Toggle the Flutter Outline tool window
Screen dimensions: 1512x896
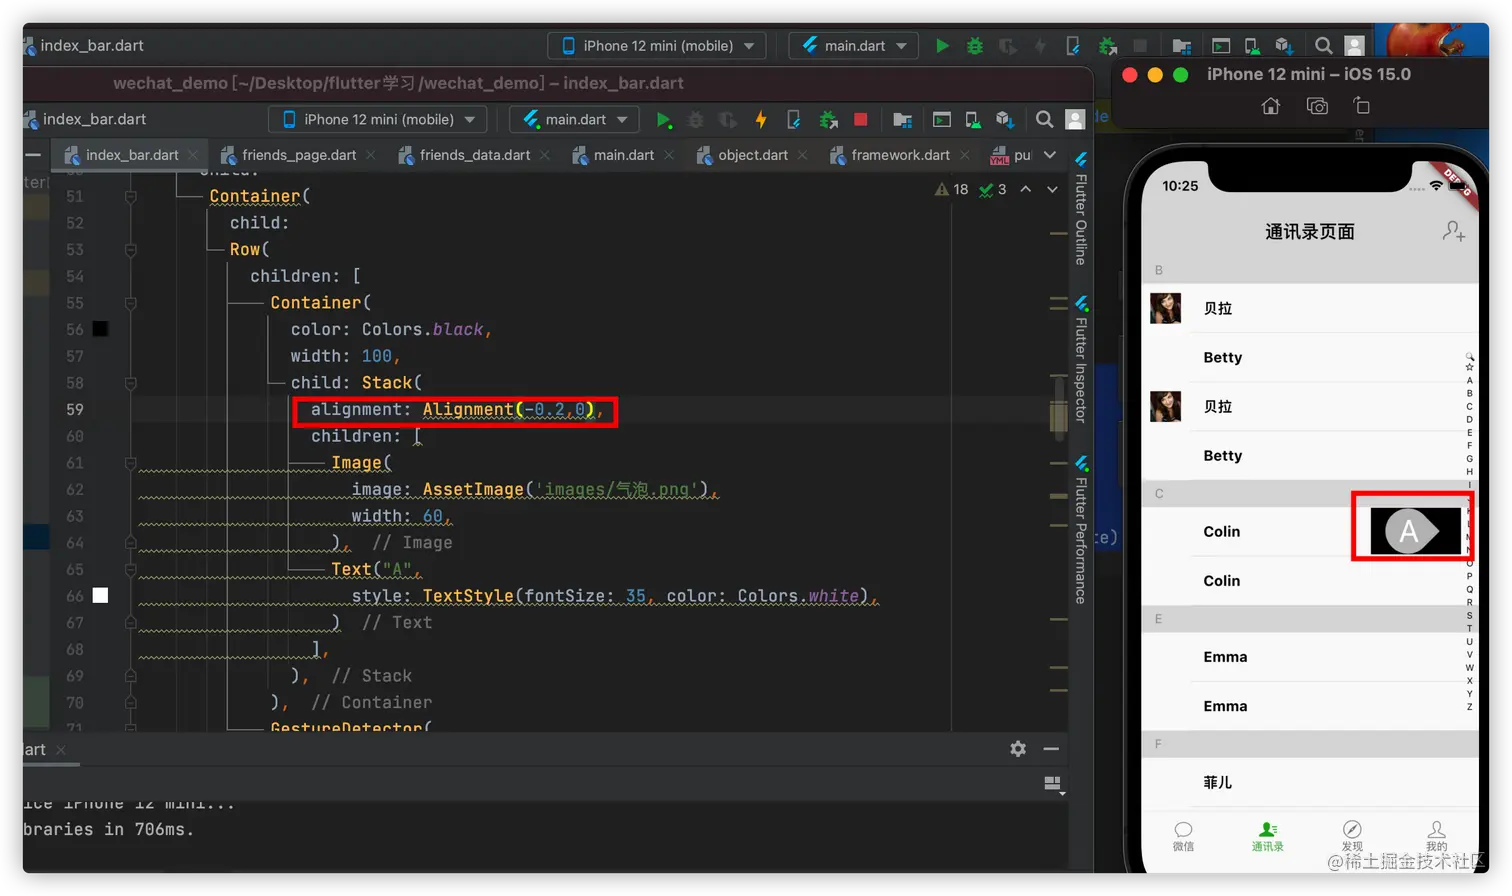pyautogui.click(x=1081, y=209)
